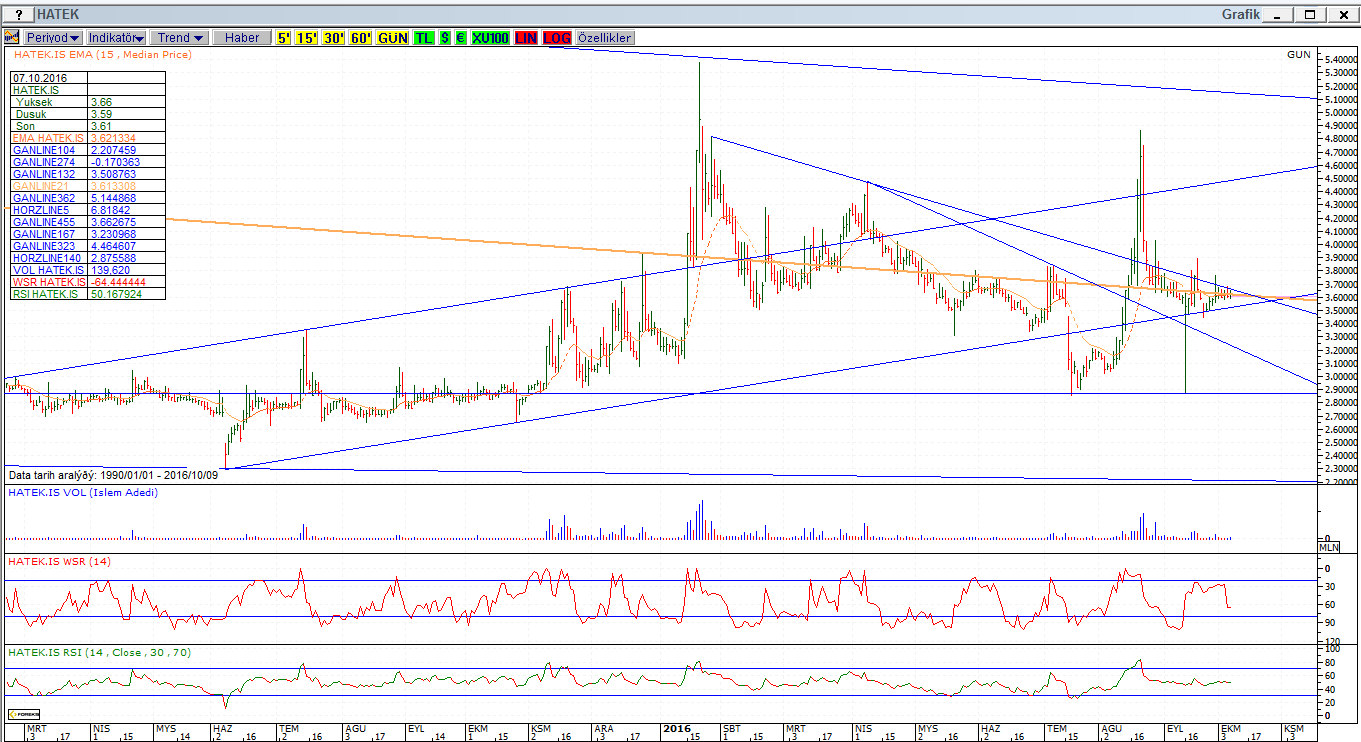Toggle price display to euro currency

460,37
